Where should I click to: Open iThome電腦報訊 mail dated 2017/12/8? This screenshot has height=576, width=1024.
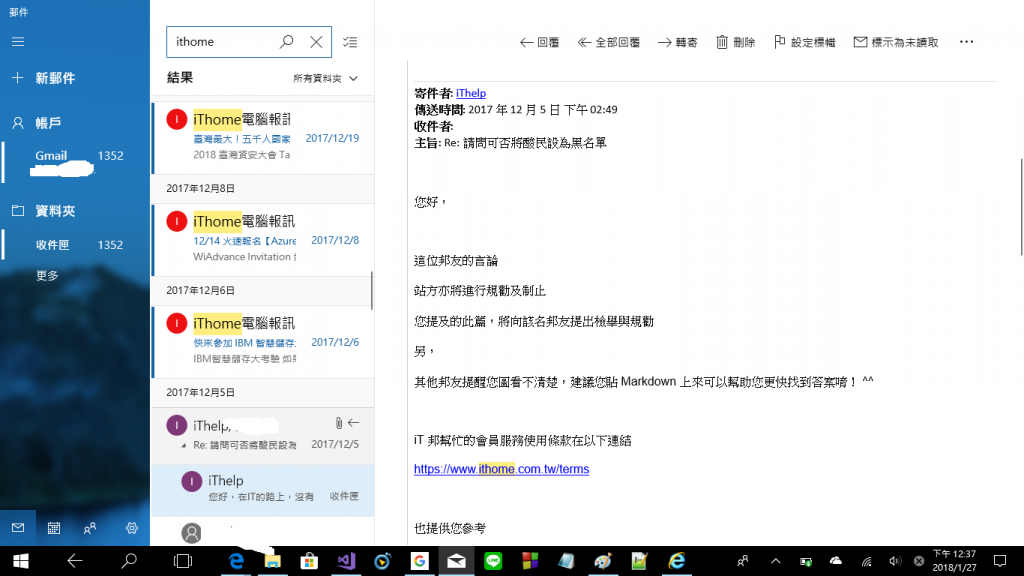coord(263,239)
